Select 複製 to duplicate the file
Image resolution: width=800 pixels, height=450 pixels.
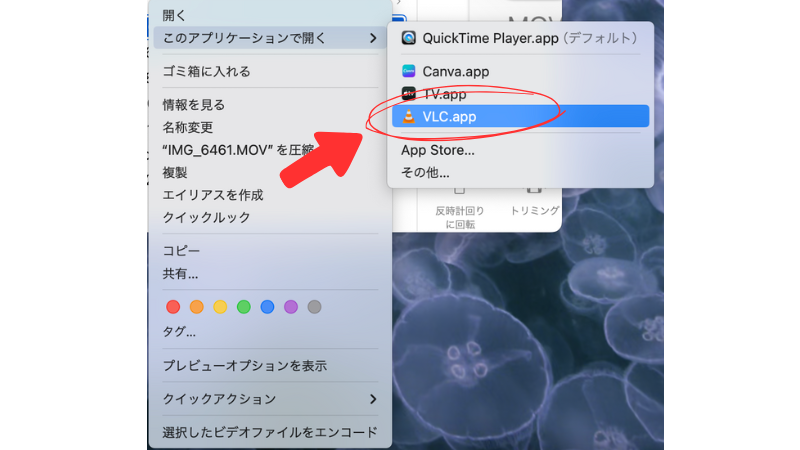click(x=270, y=172)
